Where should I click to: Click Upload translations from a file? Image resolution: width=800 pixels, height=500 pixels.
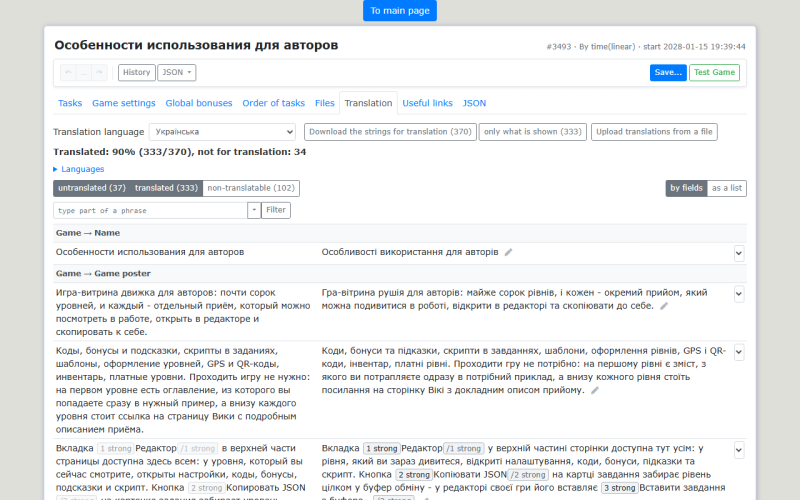654,132
